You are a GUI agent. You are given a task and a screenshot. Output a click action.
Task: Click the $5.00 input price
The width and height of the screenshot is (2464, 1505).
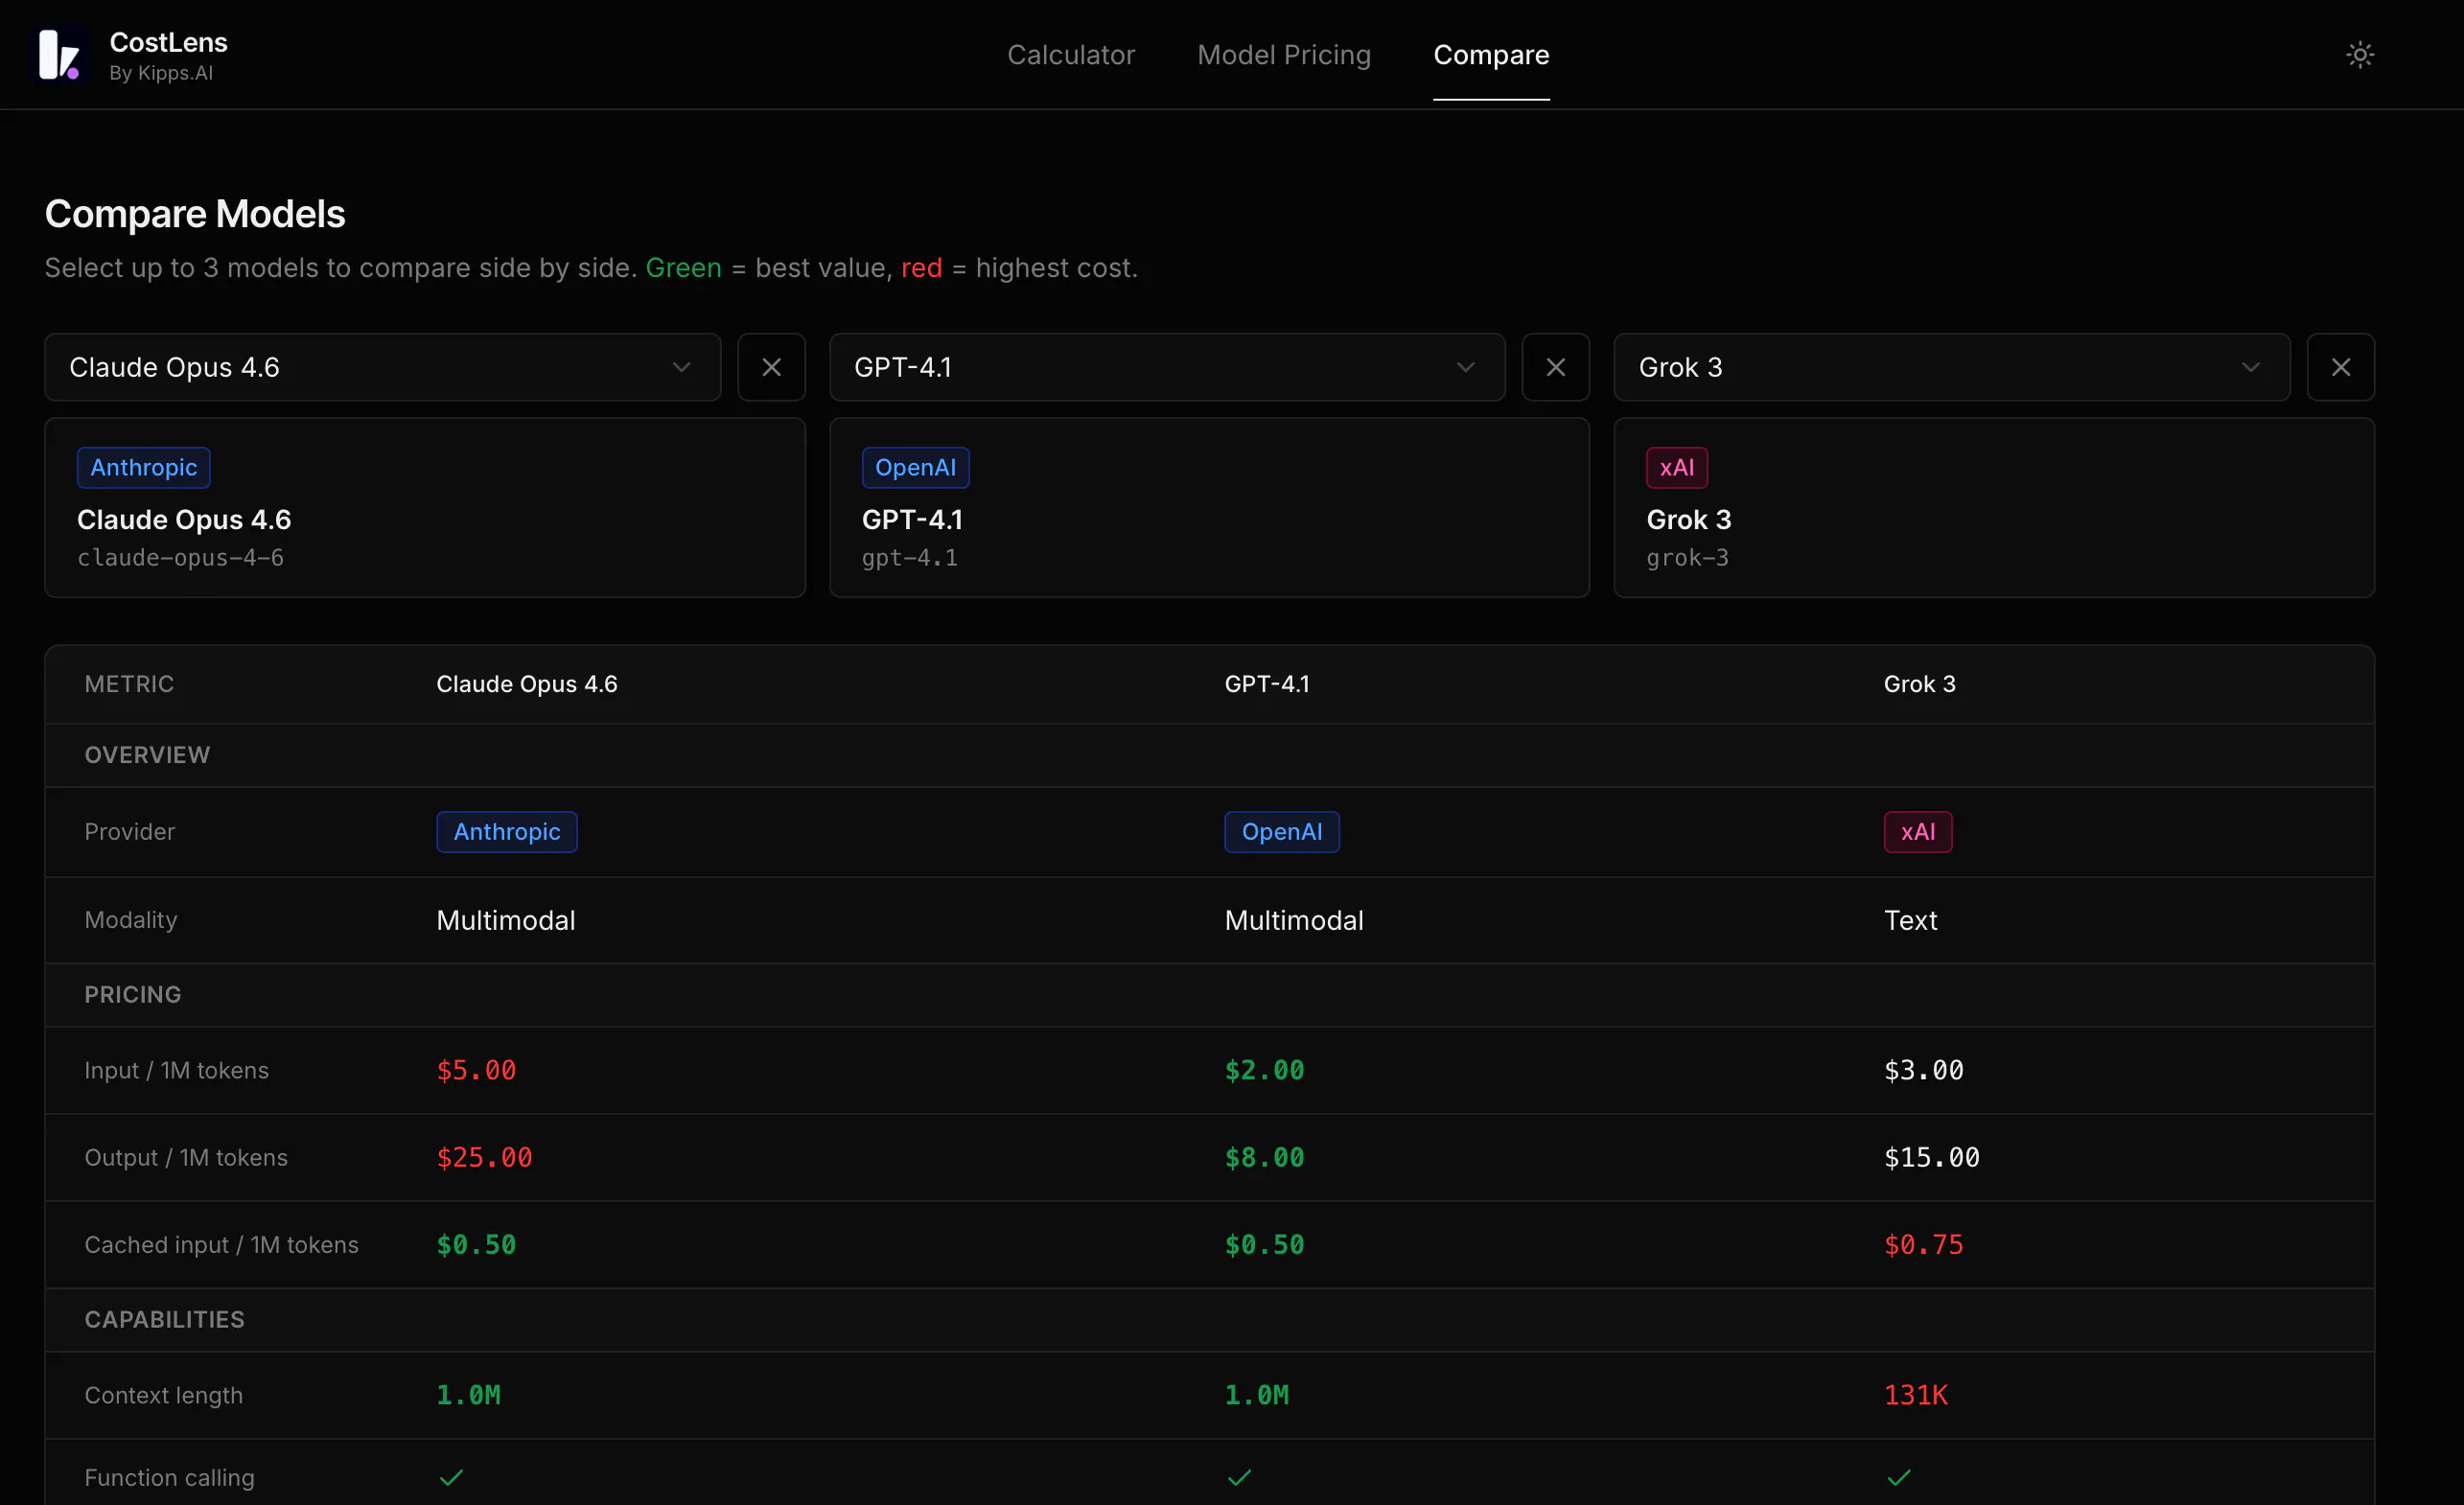point(476,1070)
